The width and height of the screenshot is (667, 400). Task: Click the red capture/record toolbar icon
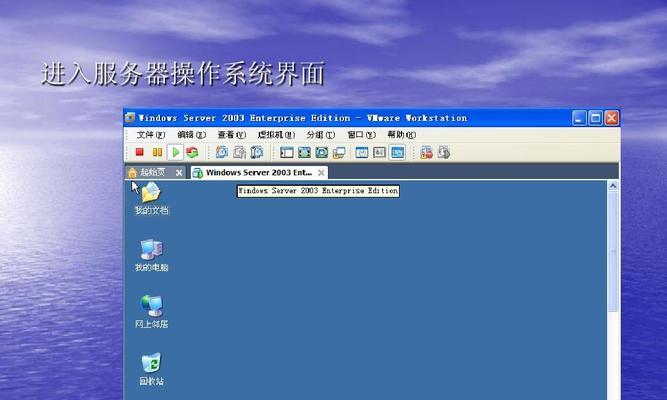pyautogui.click(x=426, y=152)
